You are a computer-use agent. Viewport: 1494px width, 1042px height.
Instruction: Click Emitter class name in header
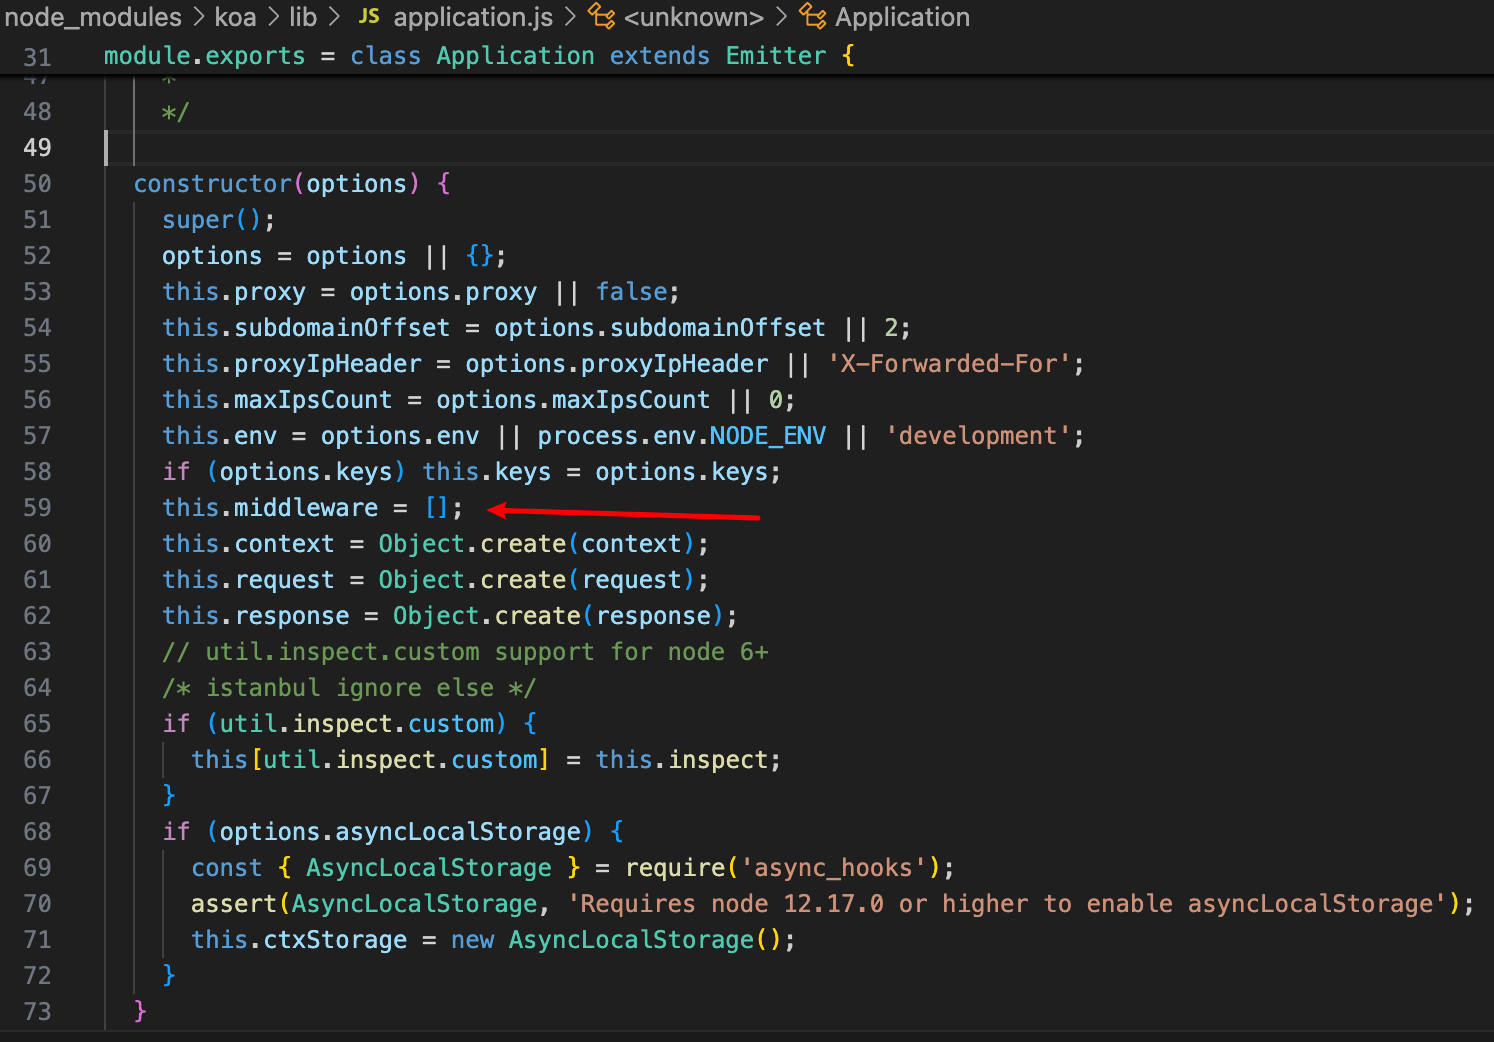pos(776,56)
